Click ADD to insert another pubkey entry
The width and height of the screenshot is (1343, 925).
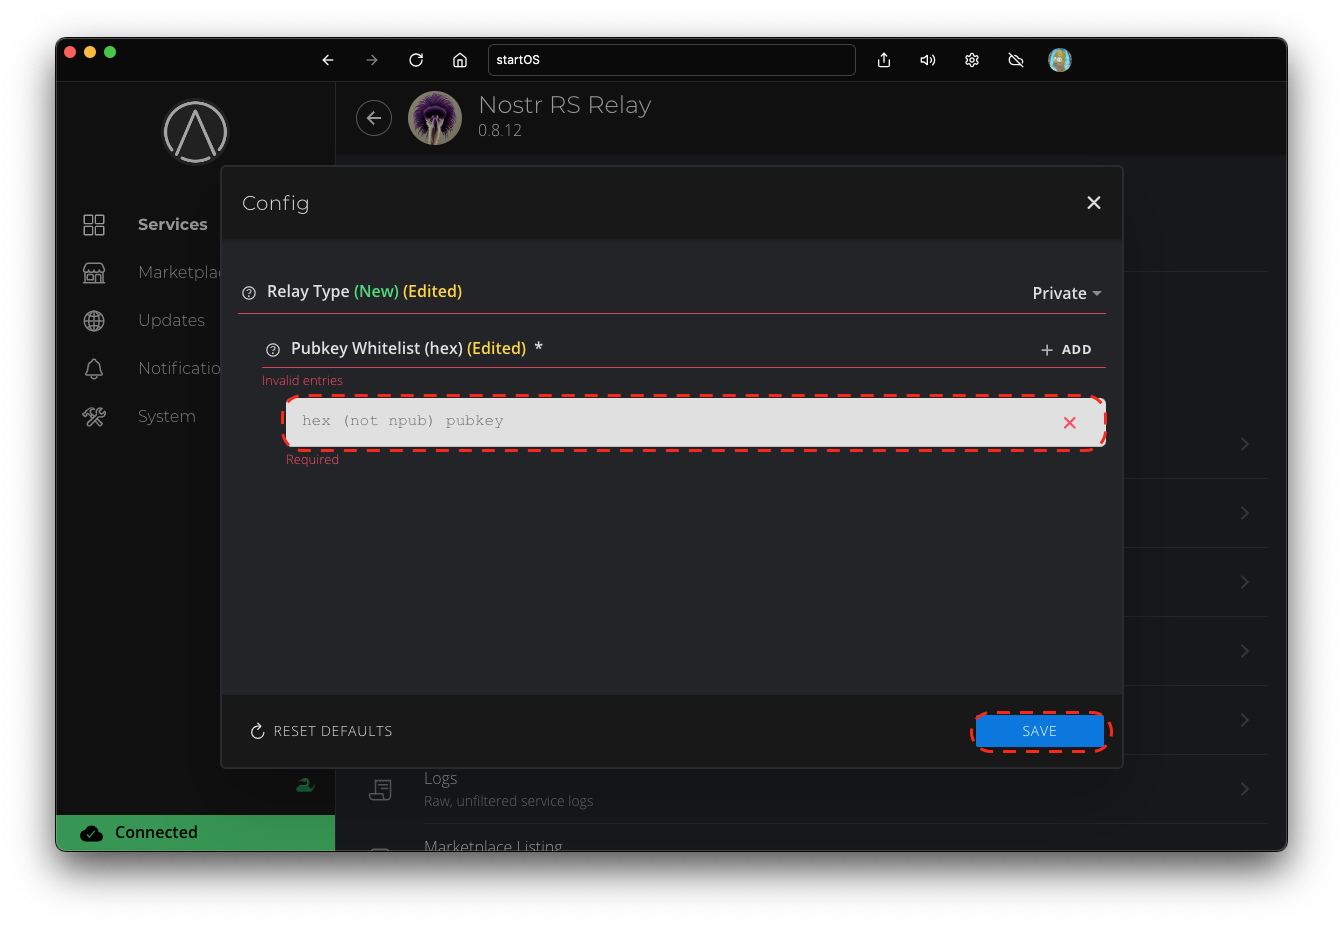1066,349
